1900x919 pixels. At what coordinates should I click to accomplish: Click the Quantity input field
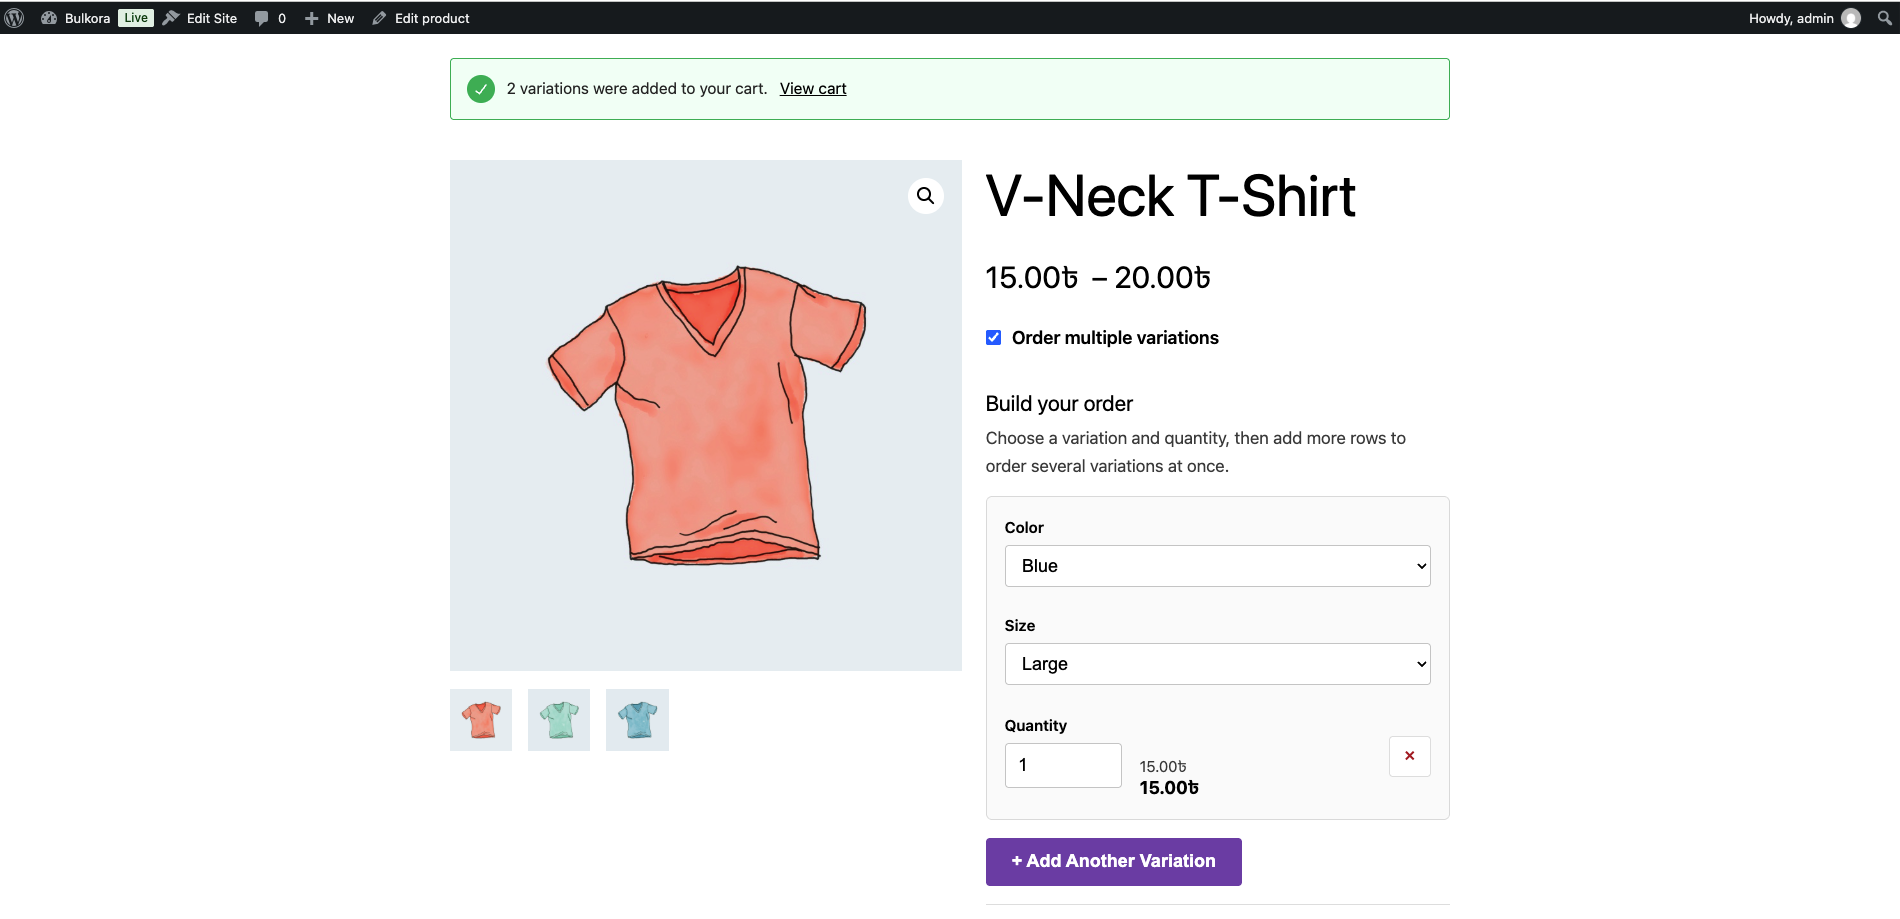1063,765
